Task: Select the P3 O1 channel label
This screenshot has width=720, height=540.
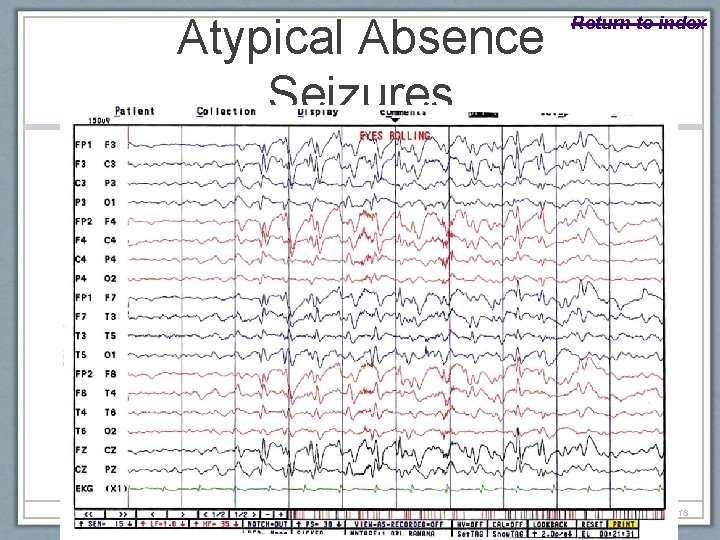Action: 96,202
